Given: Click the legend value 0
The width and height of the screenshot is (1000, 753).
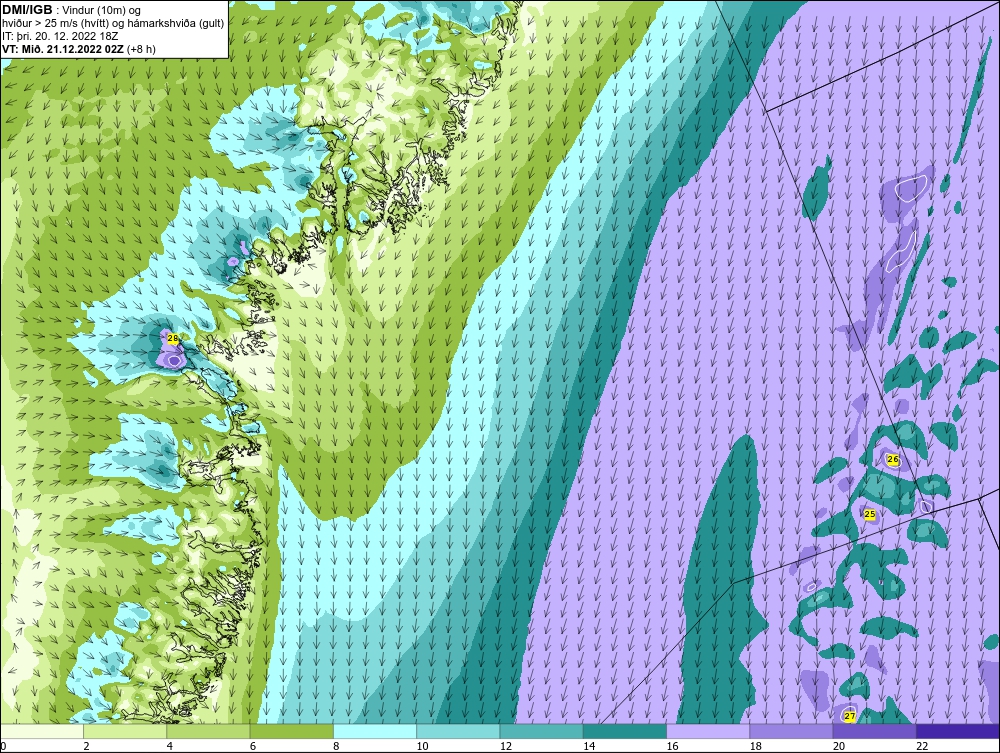Looking at the screenshot, I should (x=3, y=746).
